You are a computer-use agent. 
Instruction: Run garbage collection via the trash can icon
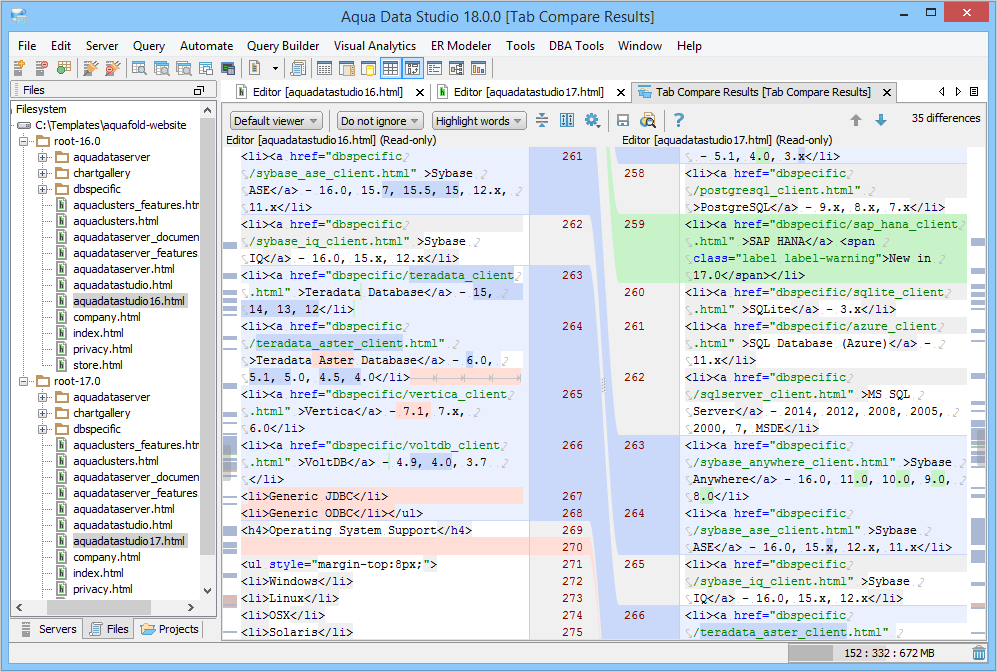click(x=978, y=653)
